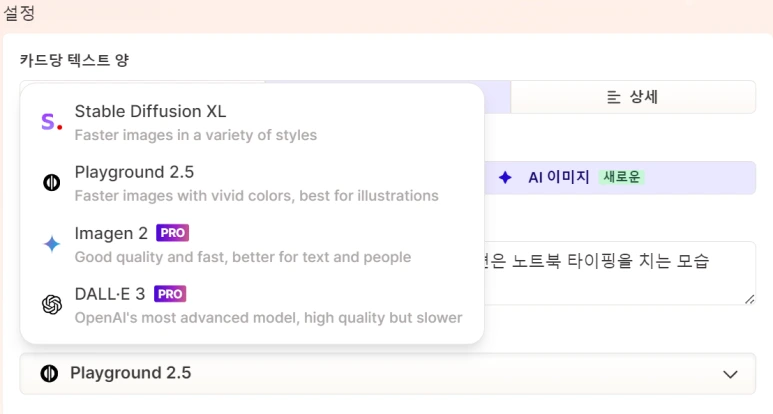Image resolution: width=773 pixels, height=414 pixels.
Task: Choose Stable Diffusion XL model
Action: (x=252, y=122)
